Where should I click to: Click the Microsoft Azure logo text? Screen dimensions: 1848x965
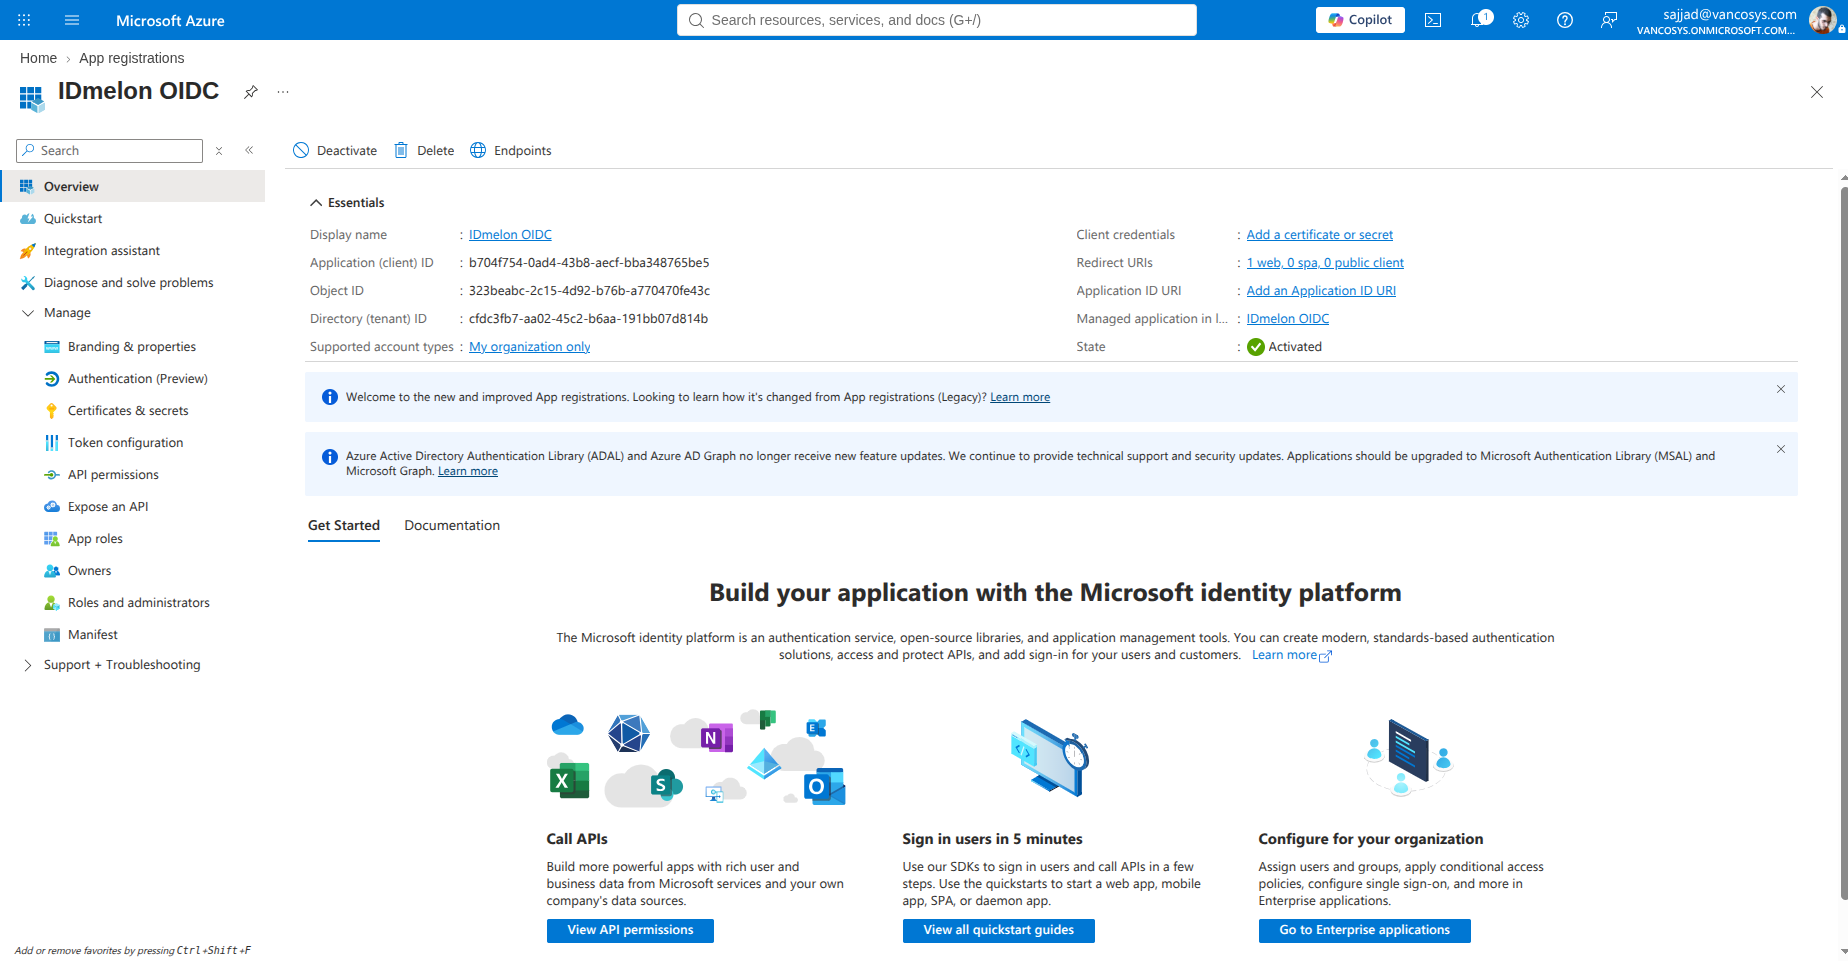click(x=170, y=20)
